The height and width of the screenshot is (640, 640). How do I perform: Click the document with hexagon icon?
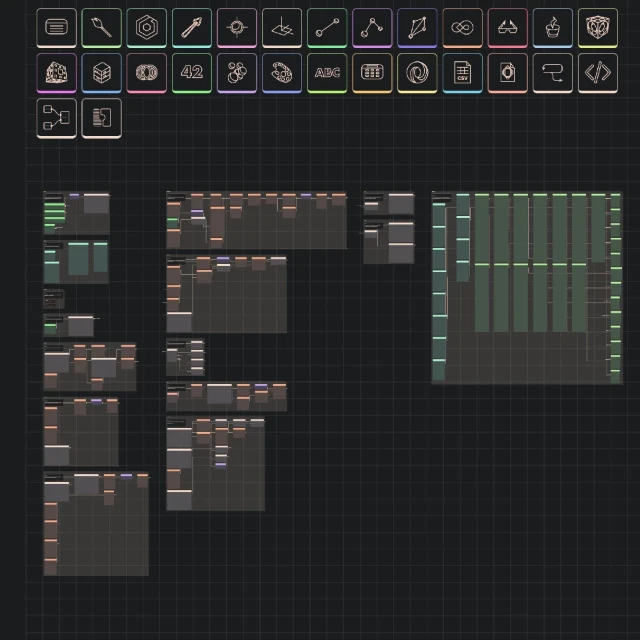[508, 73]
